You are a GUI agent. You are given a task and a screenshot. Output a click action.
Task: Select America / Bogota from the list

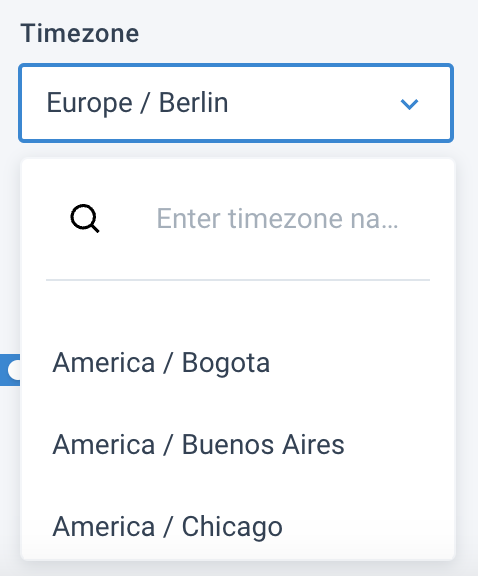click(x=238, y=363)
